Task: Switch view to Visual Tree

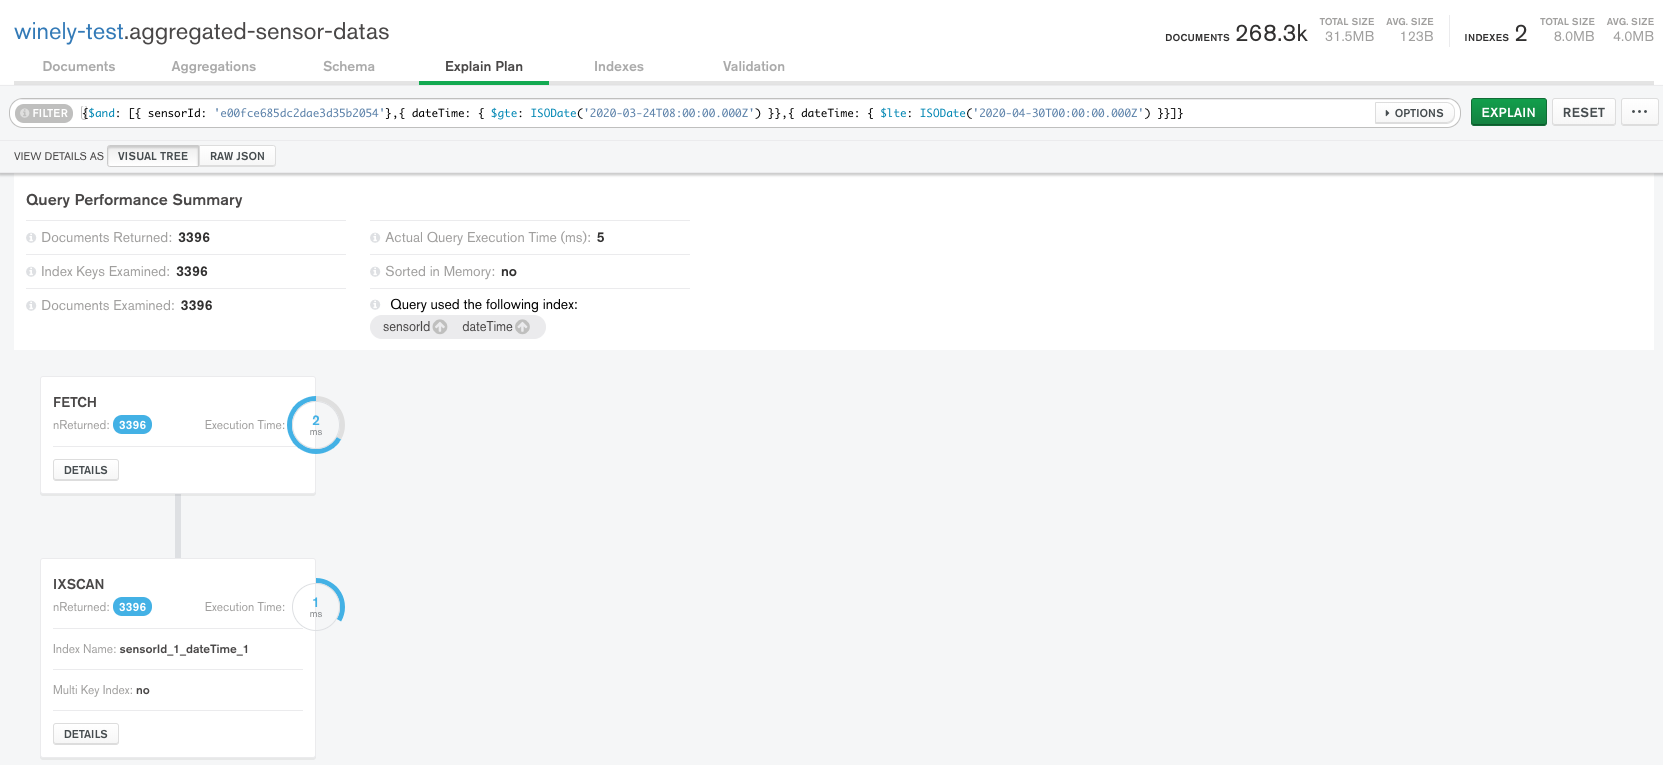Action: pos(153,156)
